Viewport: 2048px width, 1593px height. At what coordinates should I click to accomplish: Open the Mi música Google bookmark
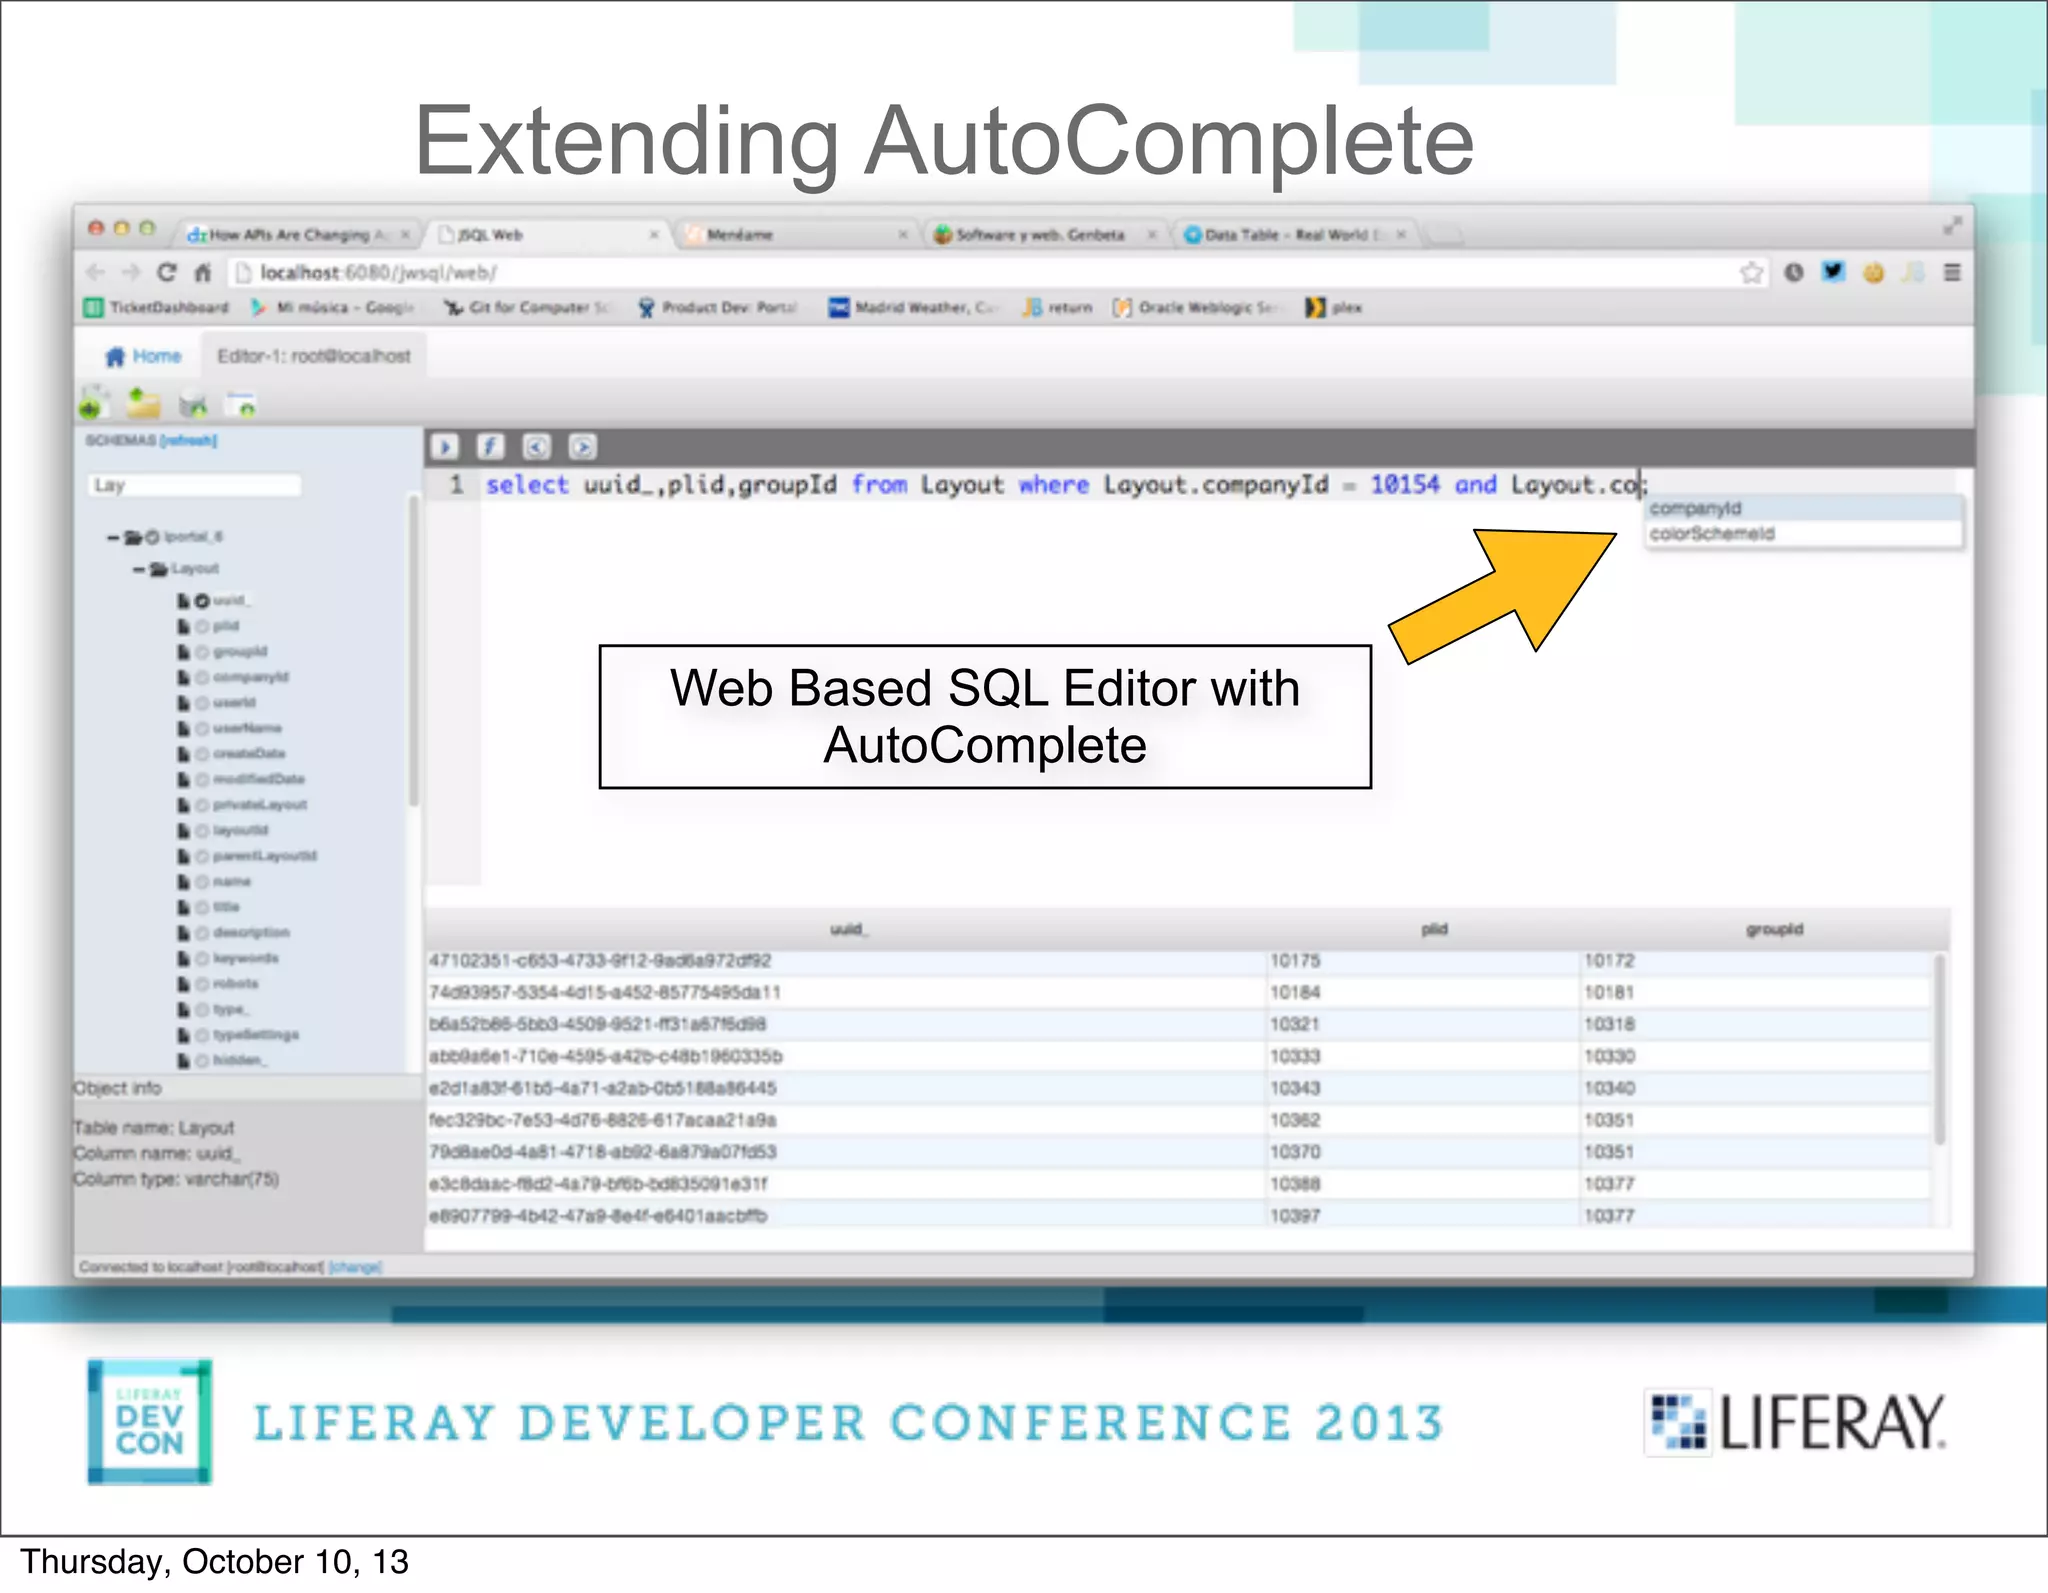tap(333, 307)
